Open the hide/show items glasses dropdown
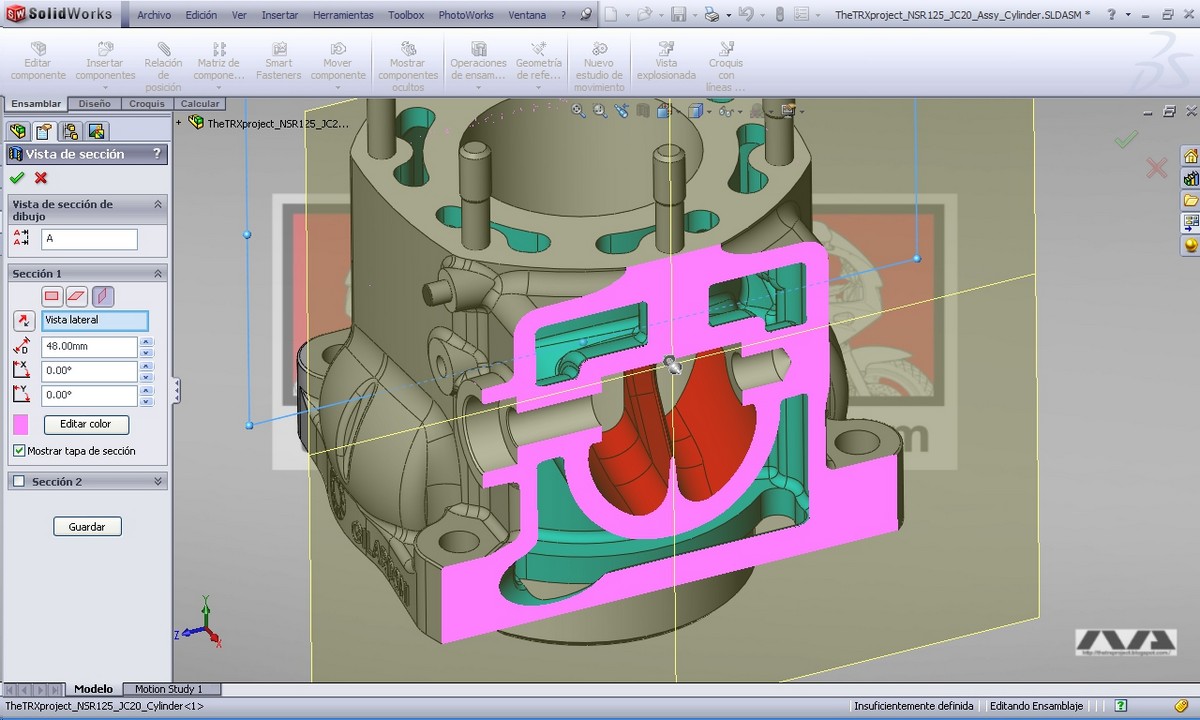Viewport: 1200px width, 720px height. click(738, 112)
